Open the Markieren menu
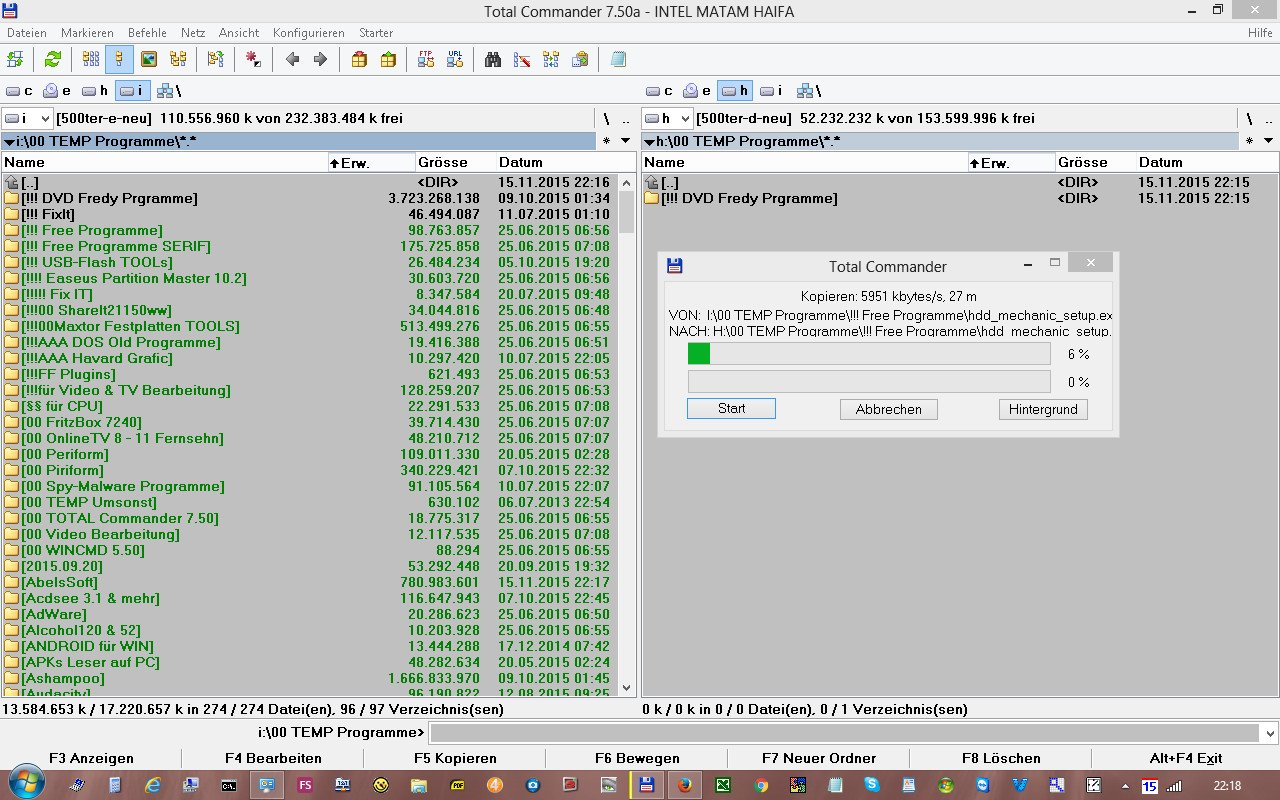The width and height of the screenshot is (1280, 800). coord(87,33)
